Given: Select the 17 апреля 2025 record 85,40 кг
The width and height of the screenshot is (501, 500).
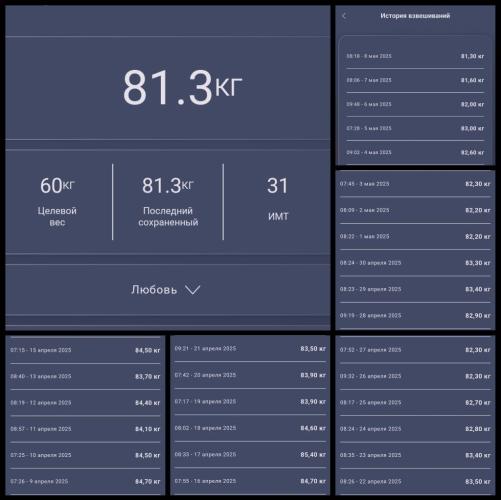Looking at the screenshot, I should click(x=250, y=455).
